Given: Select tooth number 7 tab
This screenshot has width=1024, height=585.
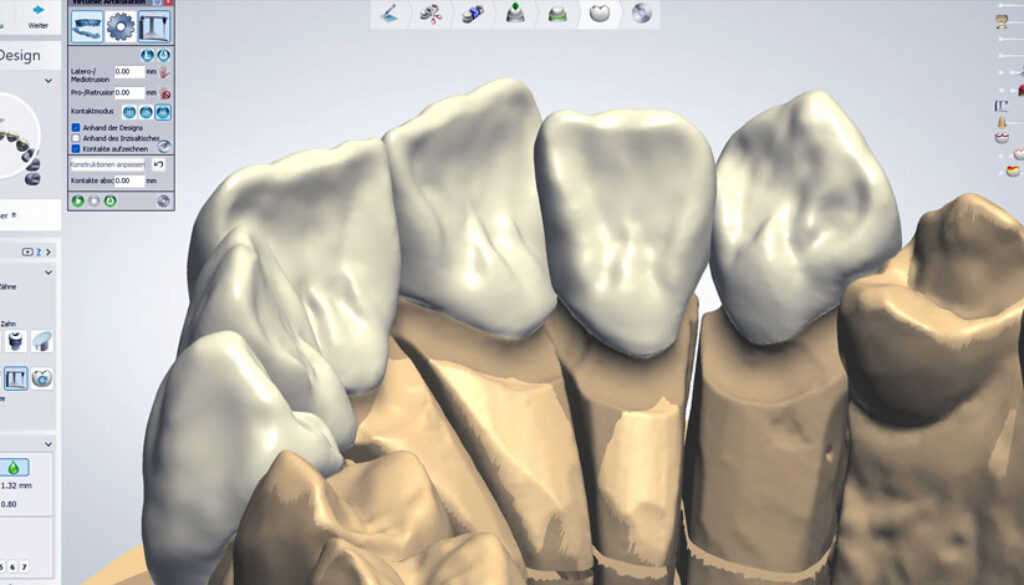Looking at the screenshot, I should tap(25, 567).
